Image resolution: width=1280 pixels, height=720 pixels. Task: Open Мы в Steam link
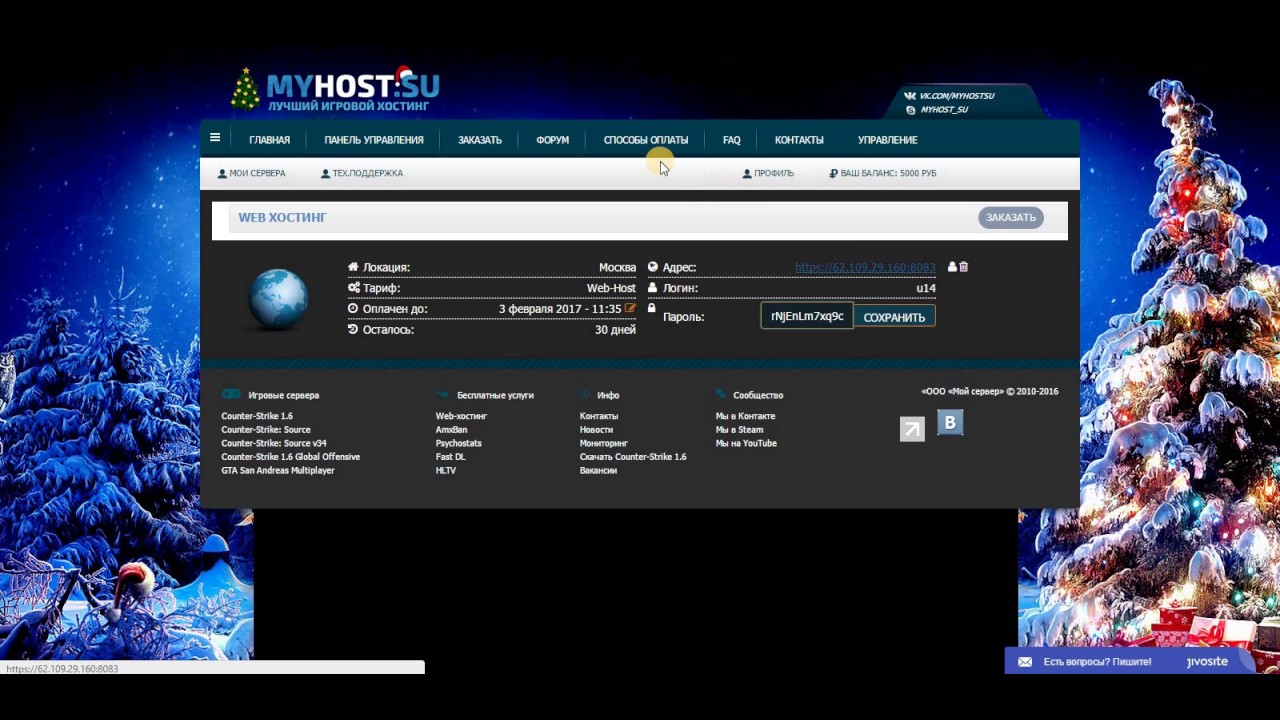tap(739, 430)
